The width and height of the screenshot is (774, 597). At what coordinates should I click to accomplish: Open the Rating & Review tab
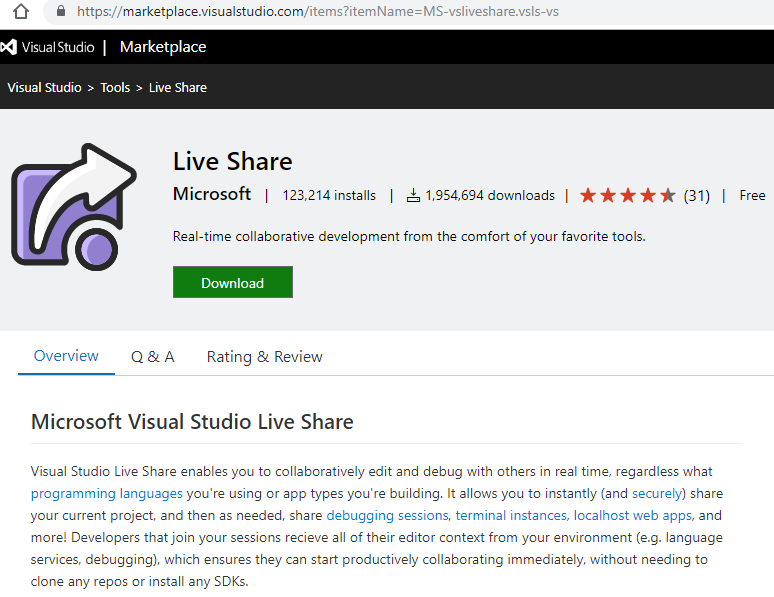coord(265,357)
